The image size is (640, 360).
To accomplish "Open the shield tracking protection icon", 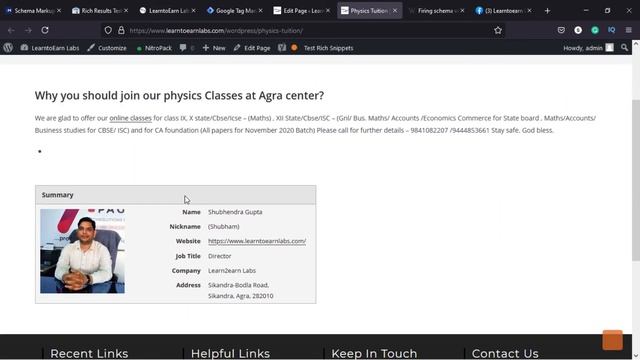I will click(108, 30).
